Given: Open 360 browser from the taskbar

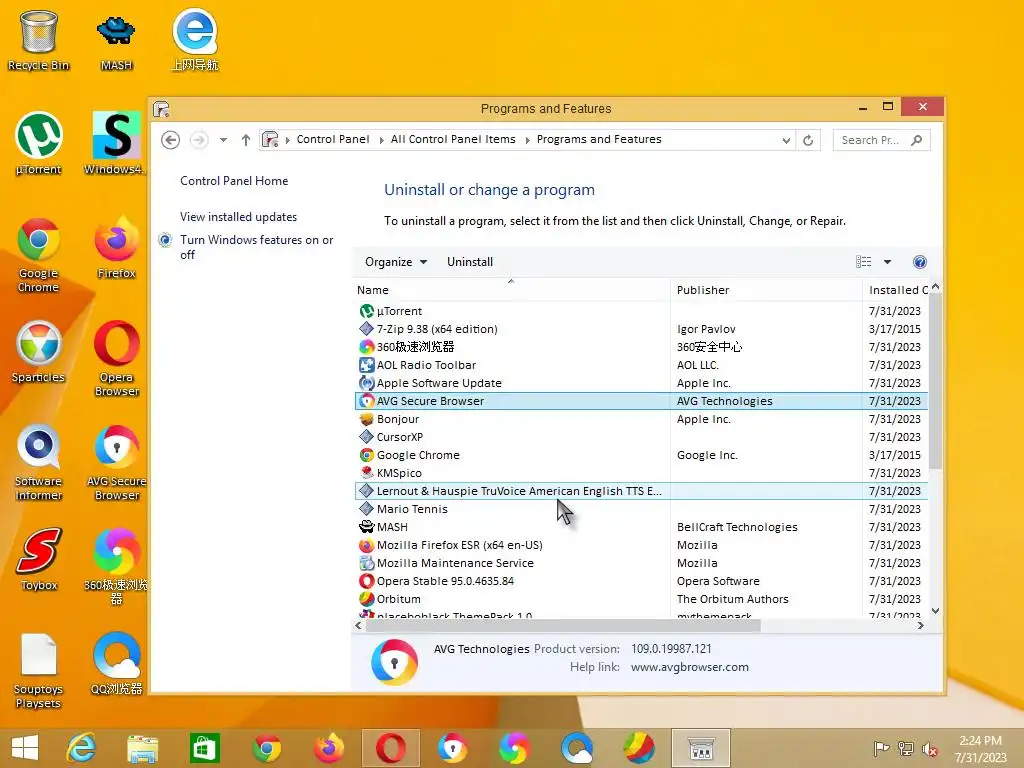Looking at the screenshot, I should point(515,748).
